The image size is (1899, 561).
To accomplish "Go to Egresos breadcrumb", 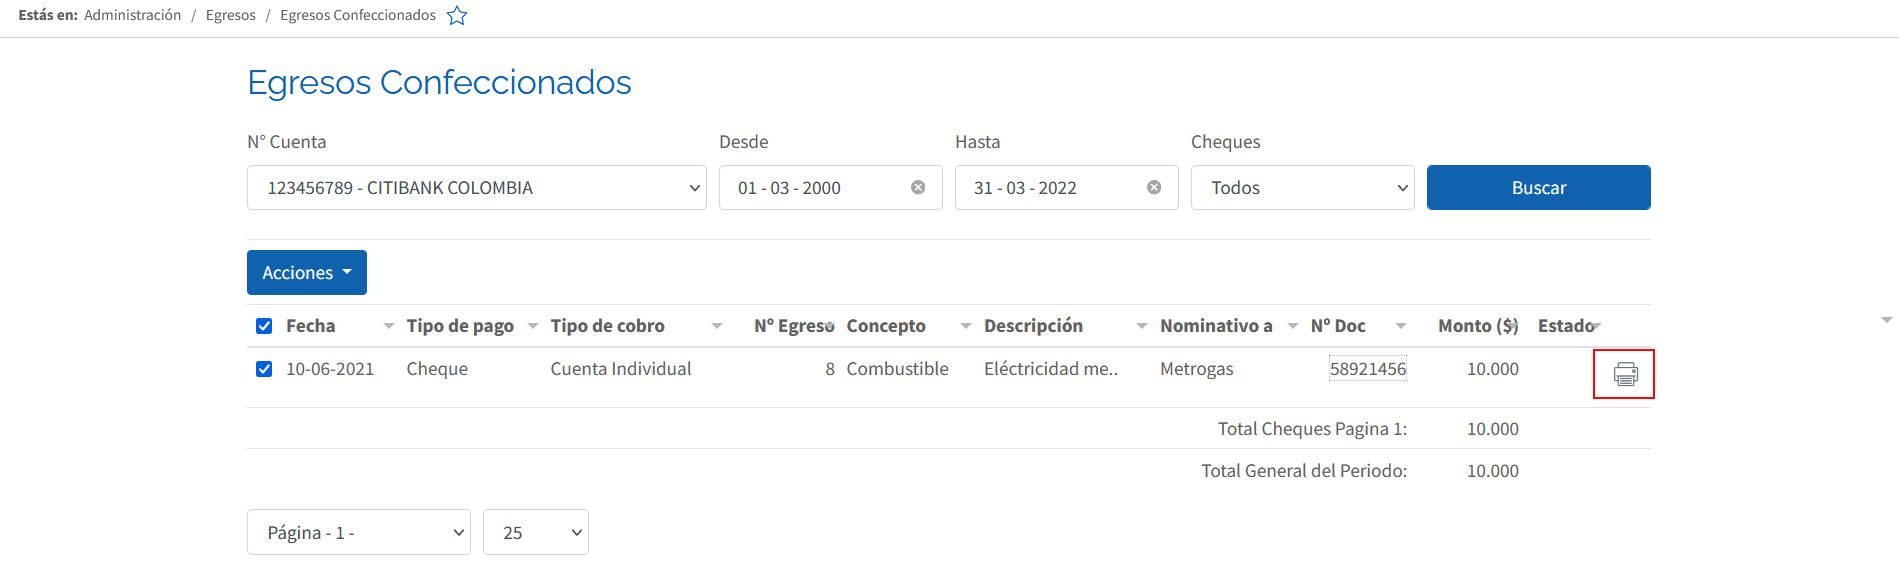I will (x=231, y=15).
